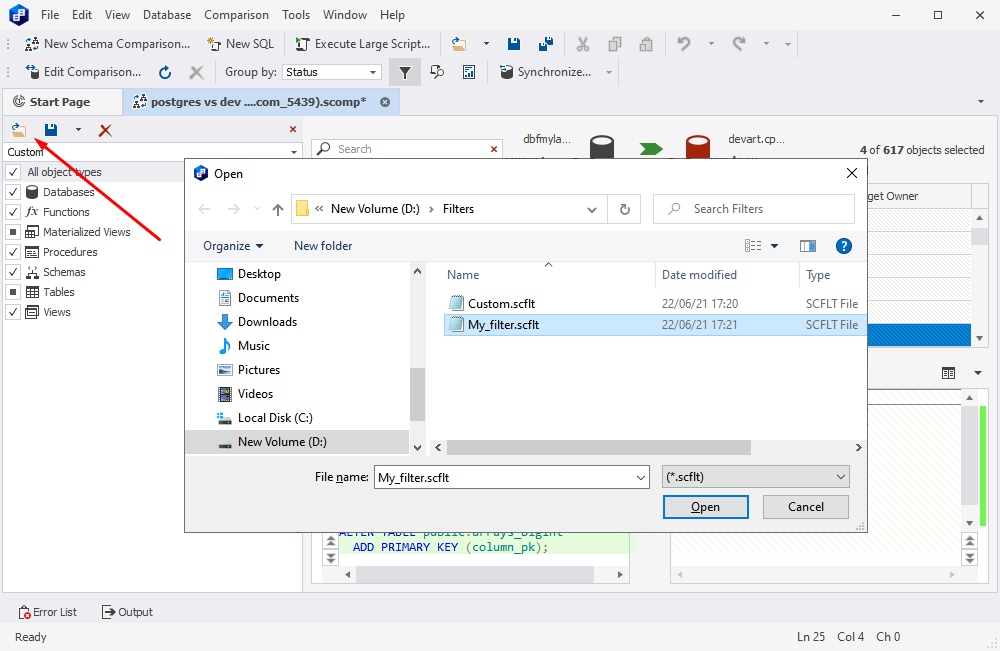Open the (*.scflt) file type dropdown
Screen dimensions: 1000x651
click(x=756, y=477)
